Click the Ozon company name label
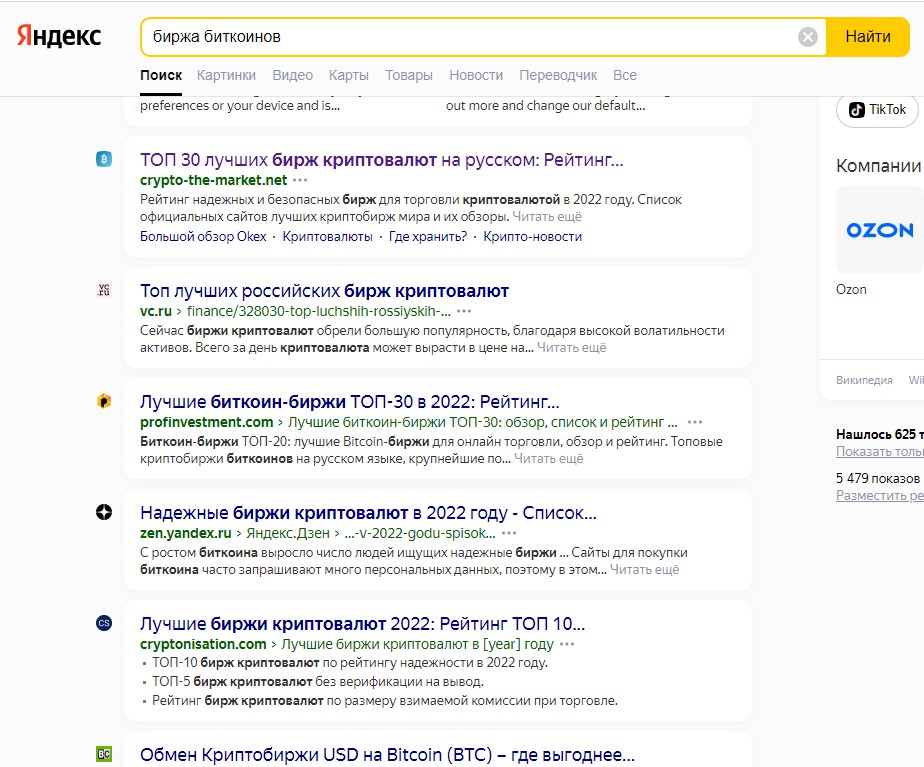The height and width of the screenshot is (767, 924). [851, 290]
